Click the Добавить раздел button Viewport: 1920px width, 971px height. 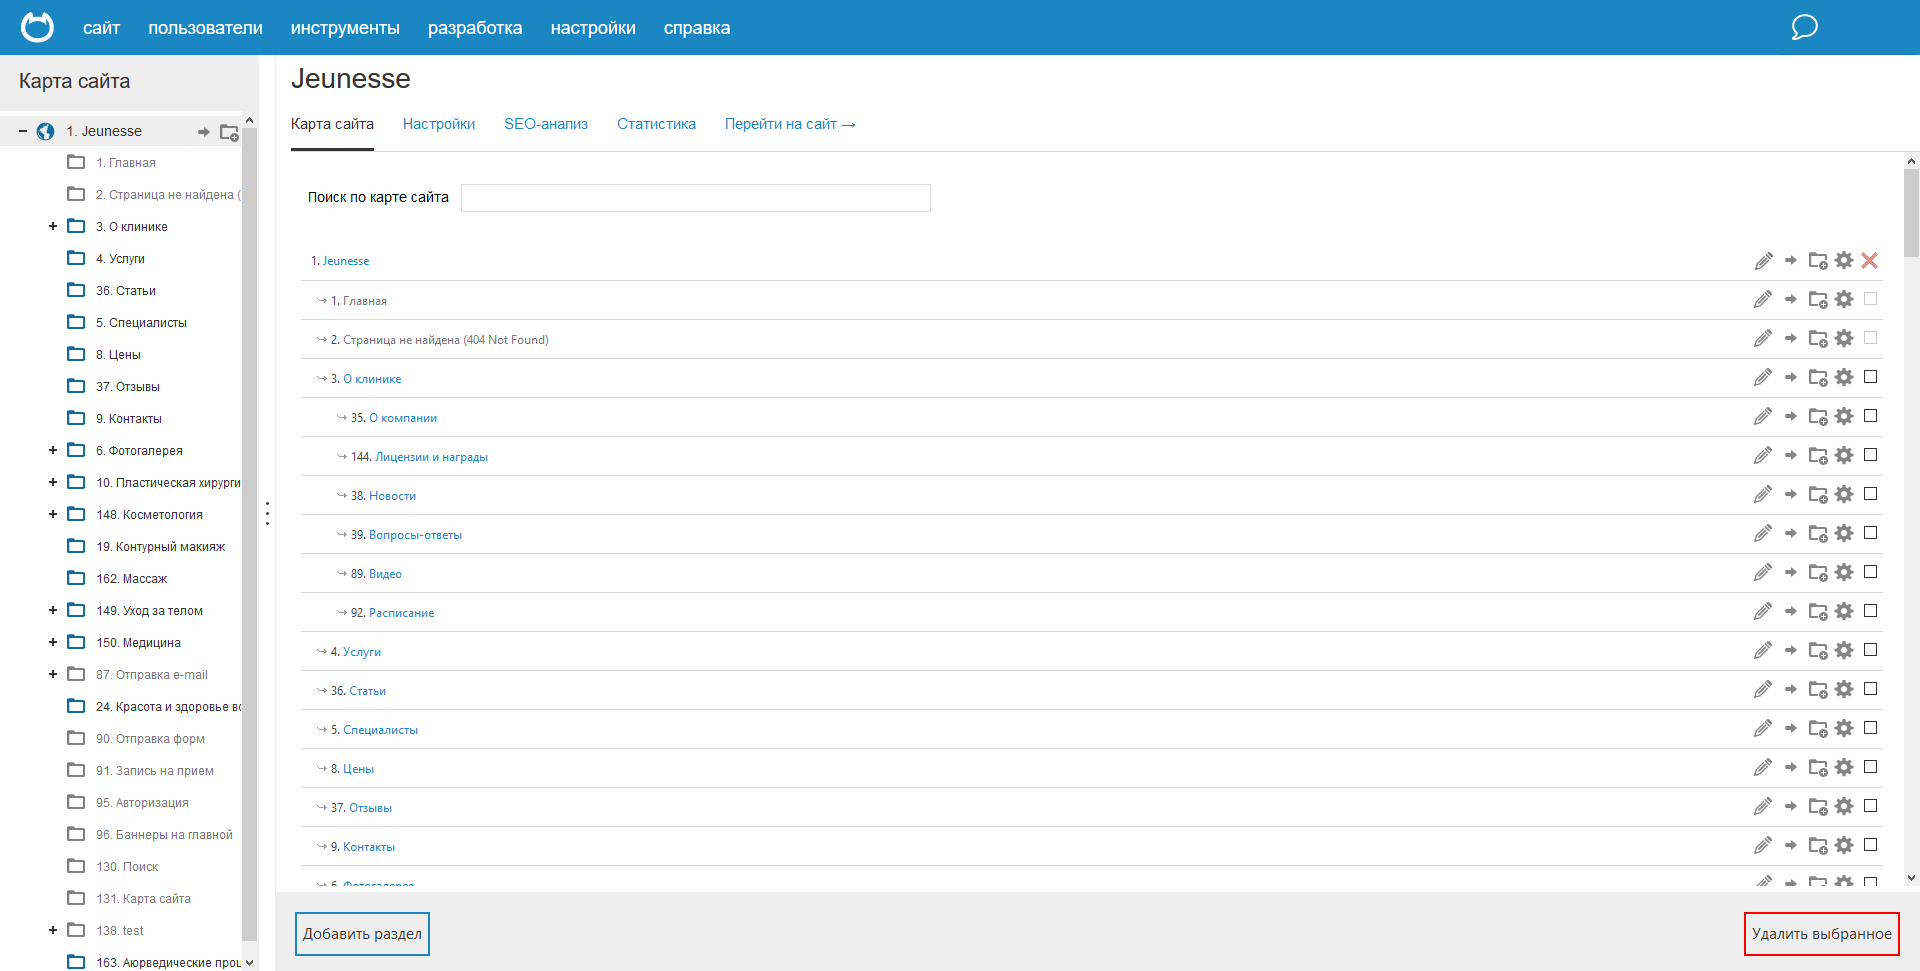362,934
